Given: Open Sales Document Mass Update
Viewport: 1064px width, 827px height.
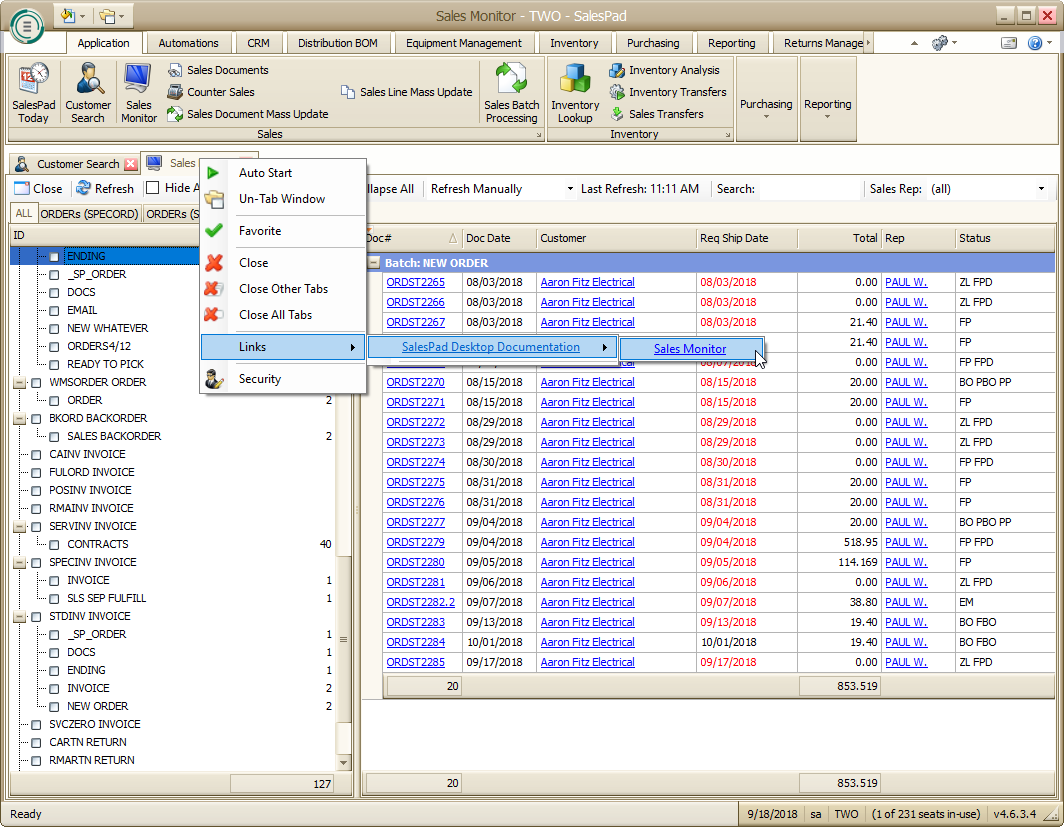Looking at the screenshot, I should coord(257,114).
